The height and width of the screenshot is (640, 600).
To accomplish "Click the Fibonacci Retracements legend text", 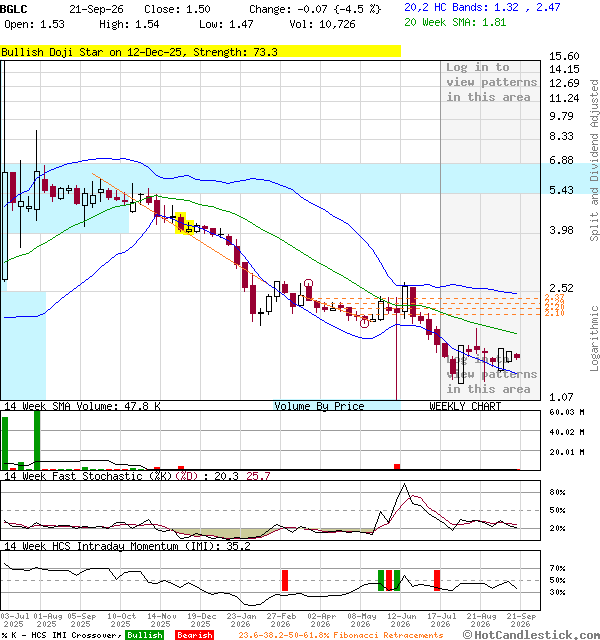I will [x=341, y=635].
